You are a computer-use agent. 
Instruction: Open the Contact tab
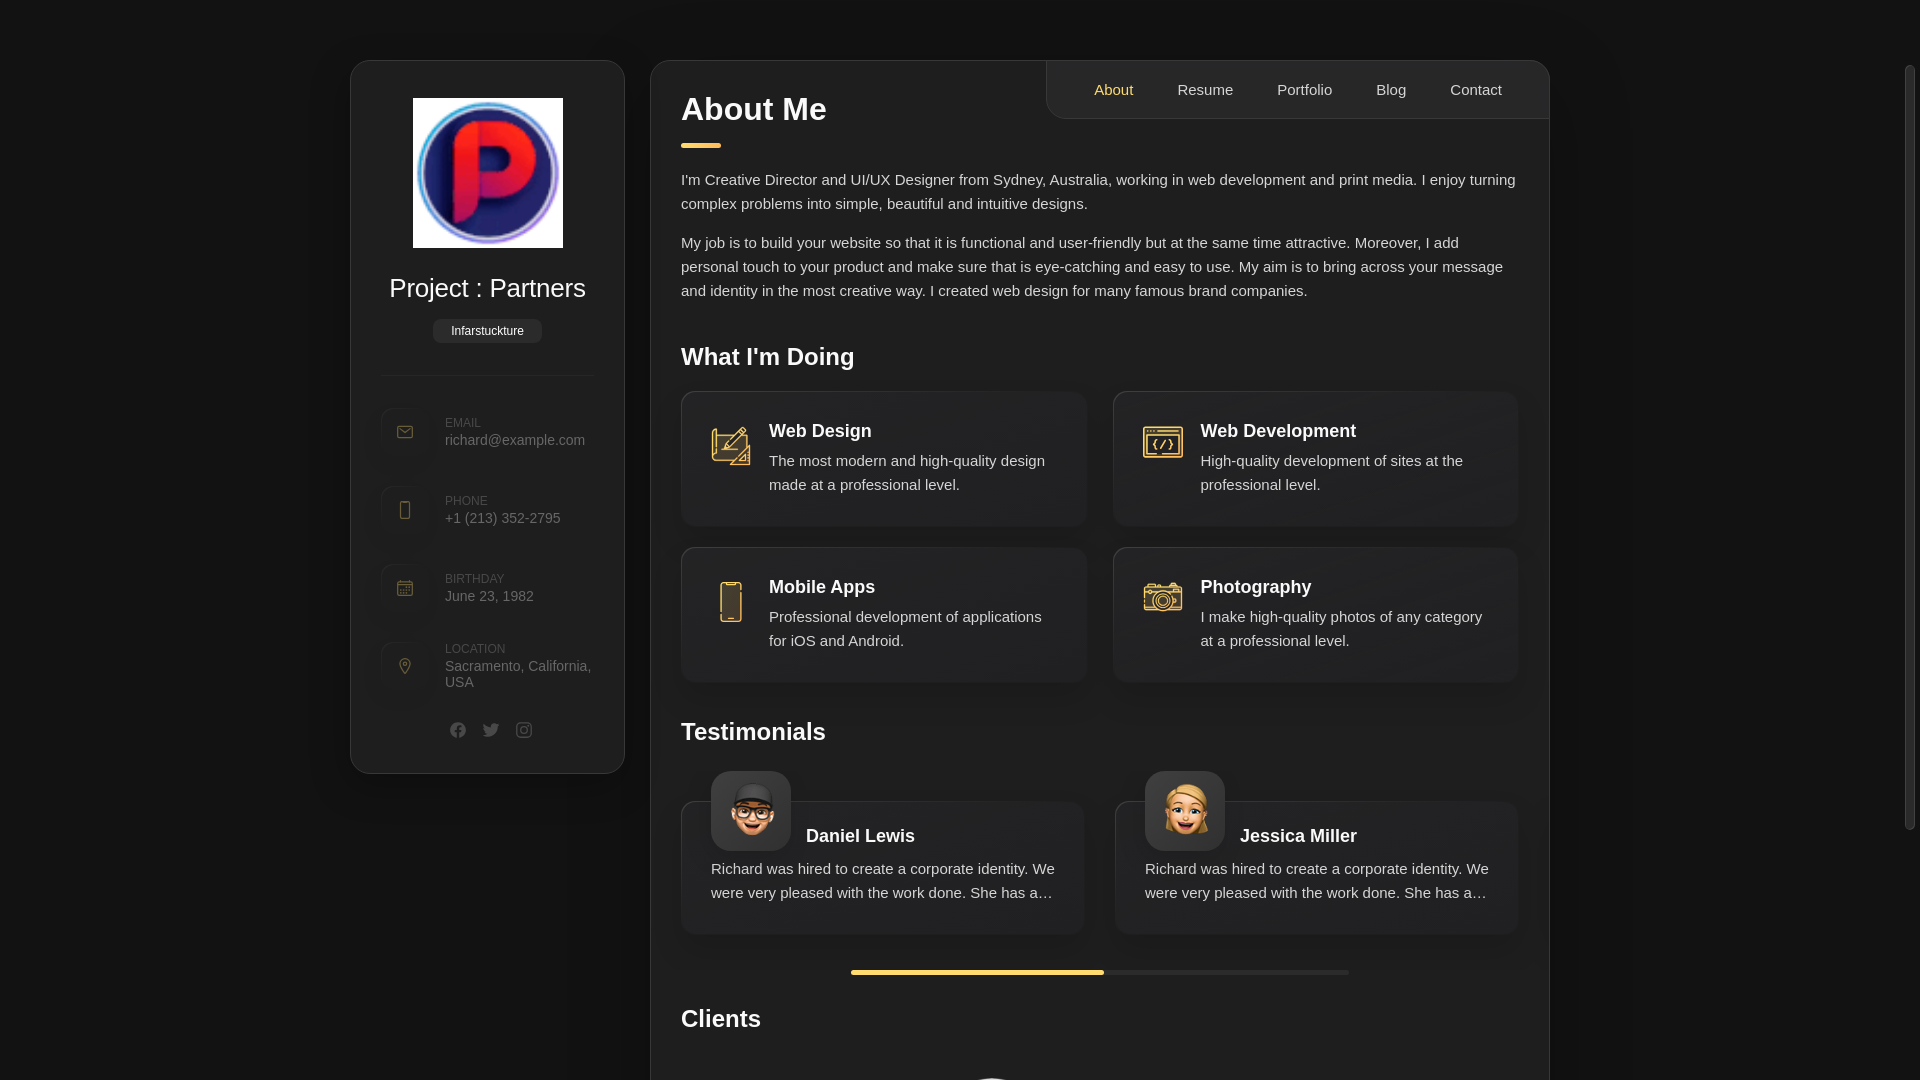tap(1476, 90)
